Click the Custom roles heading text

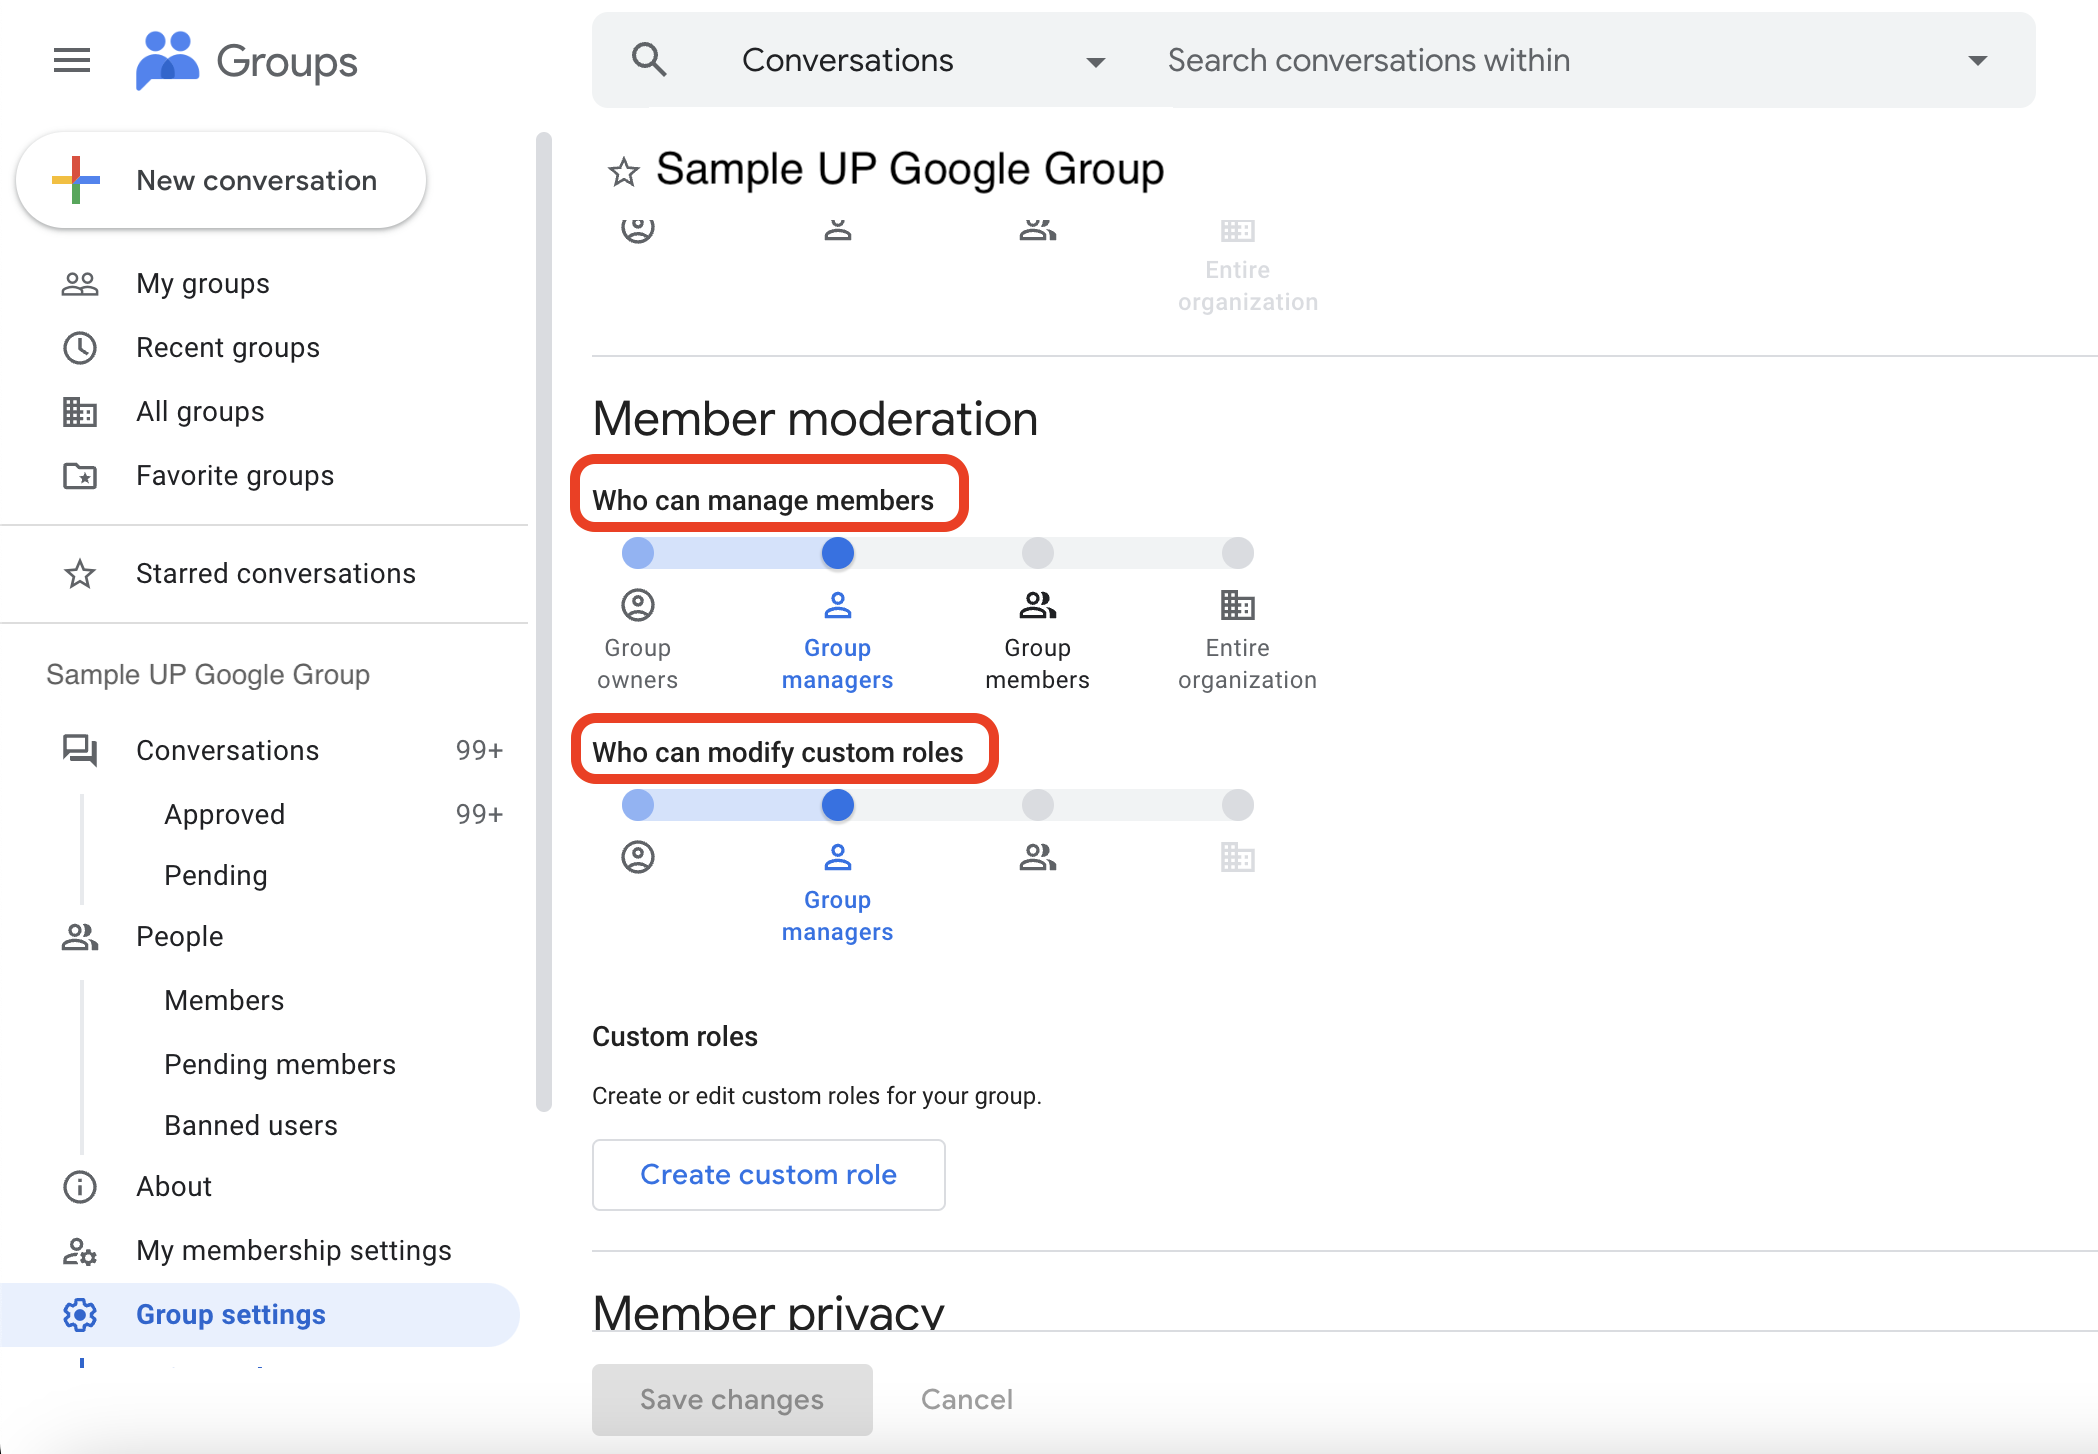[x=675, y=1037]
